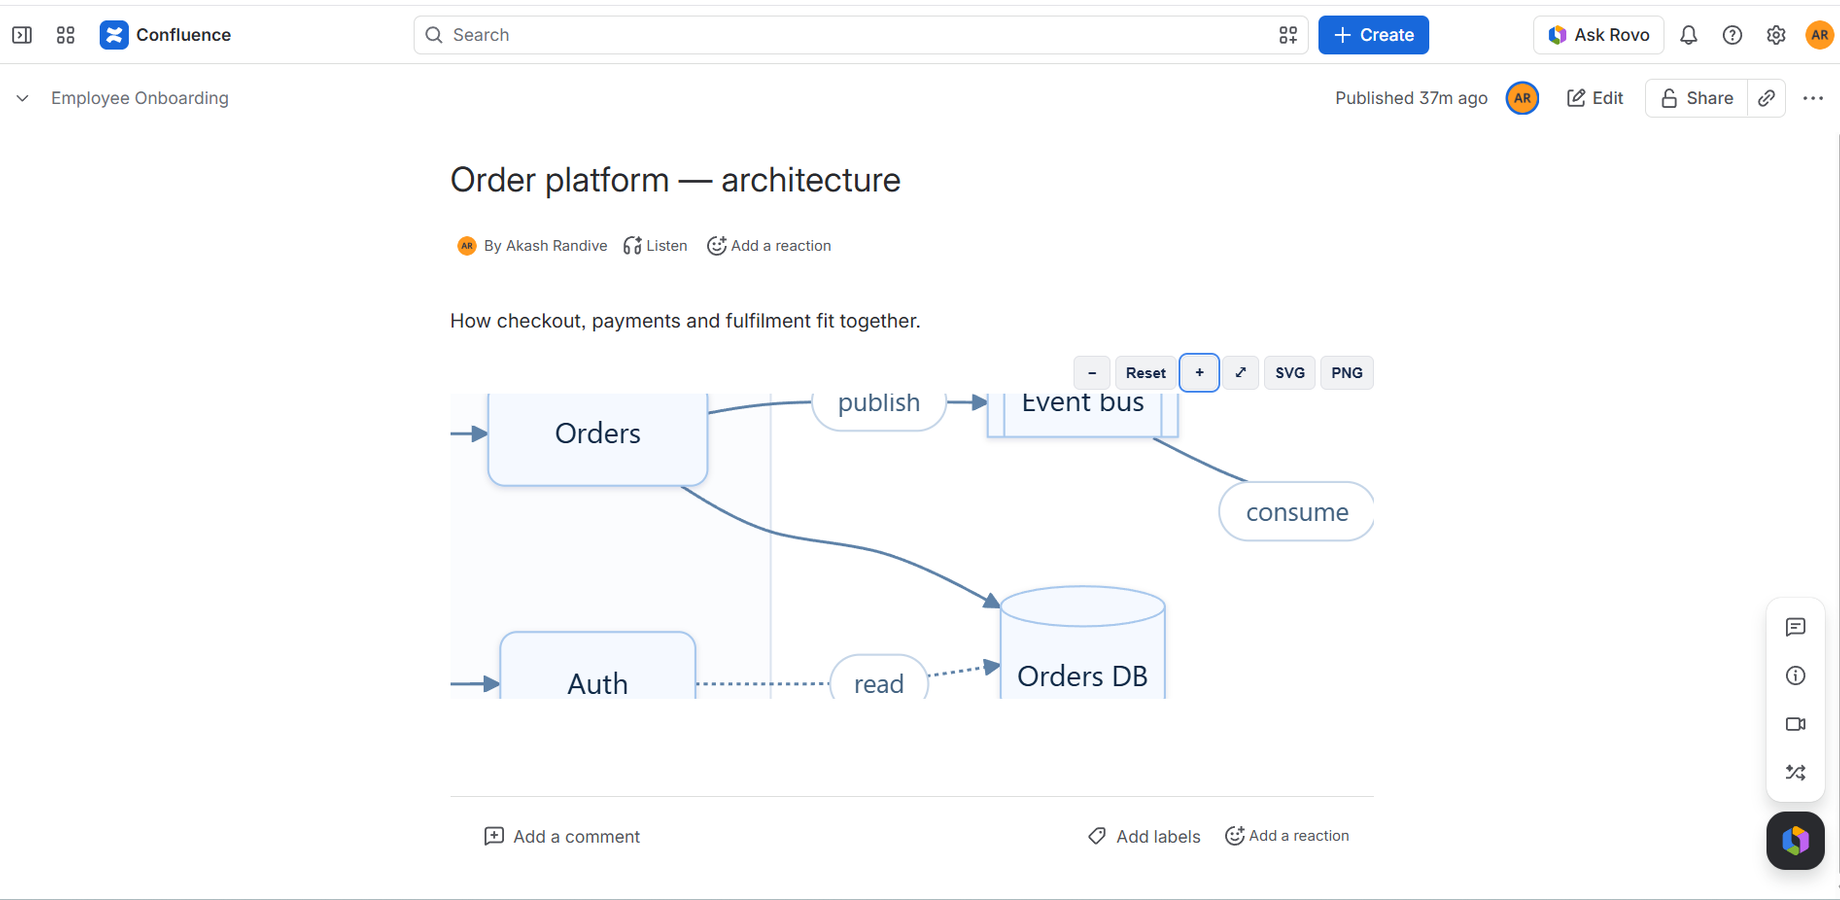Screen dimensions: 1840x900
Task: Export diagram as PNG
Action: pyautogui.click(x=1347, y=373)
